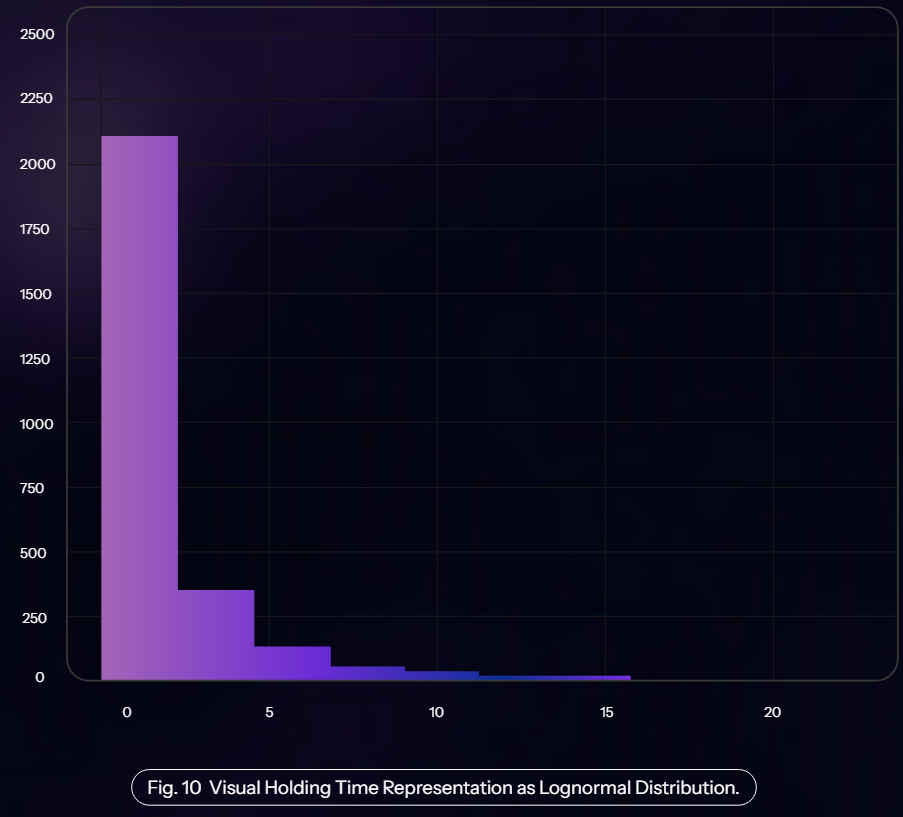Click the Fig. 10 caption pill

click(x=443, y=787)
